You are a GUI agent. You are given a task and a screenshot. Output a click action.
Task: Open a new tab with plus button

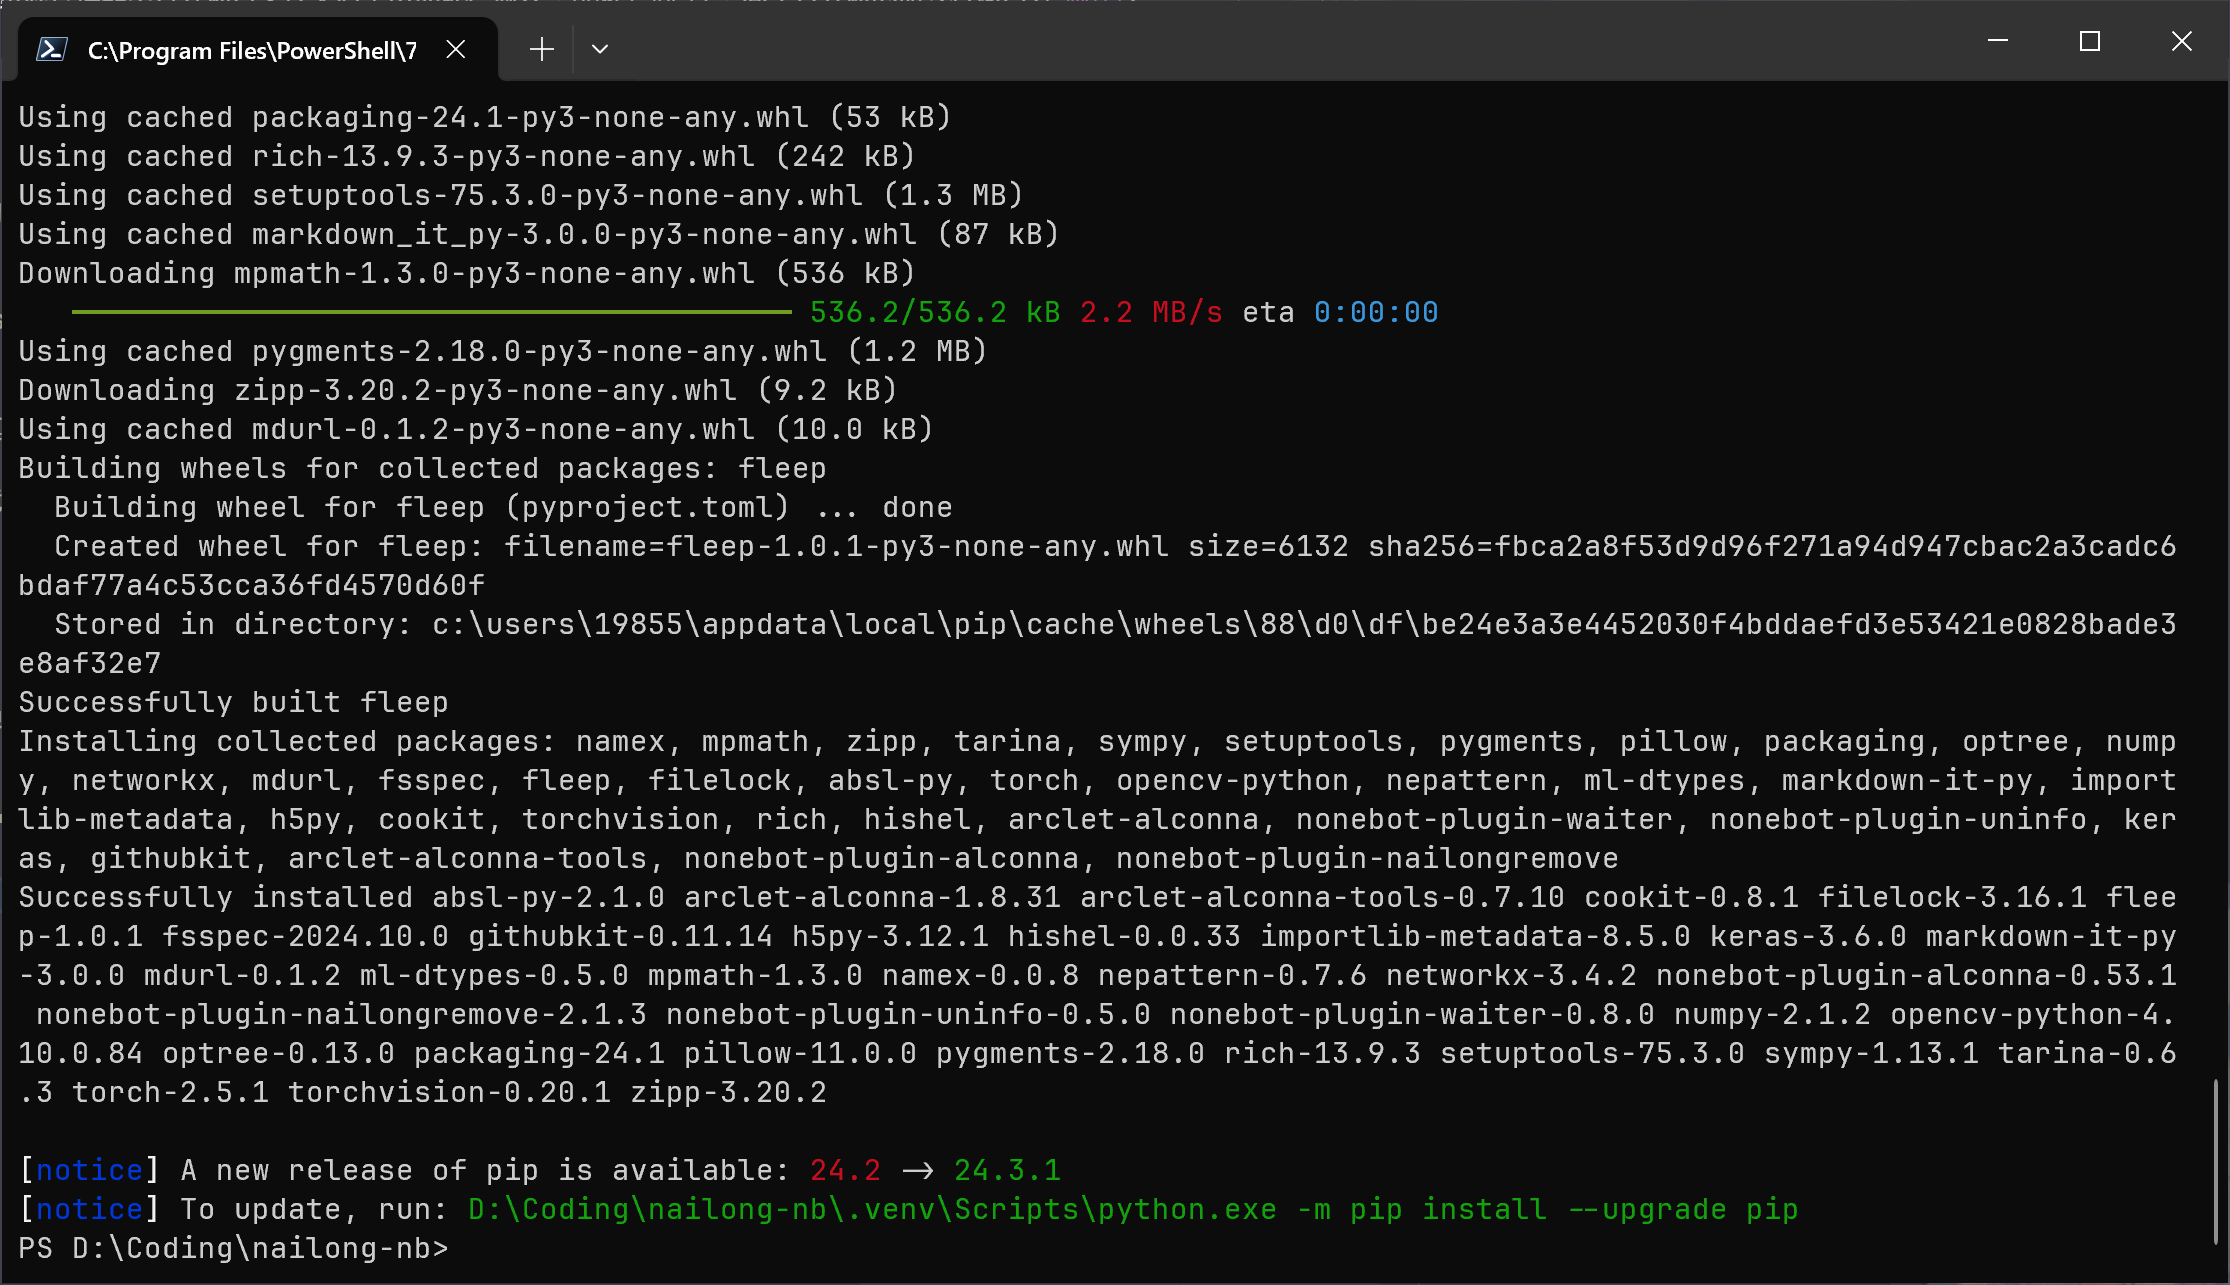point(541,49)
